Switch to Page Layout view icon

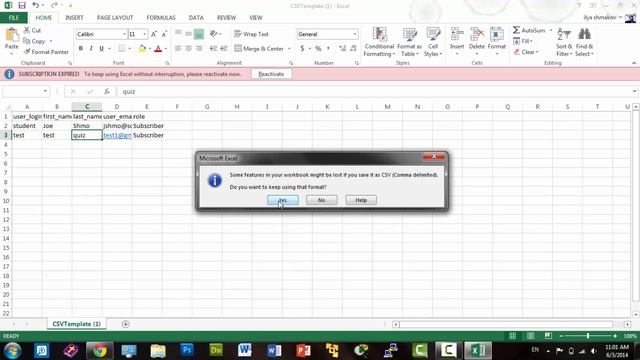[x=530, y=336]
